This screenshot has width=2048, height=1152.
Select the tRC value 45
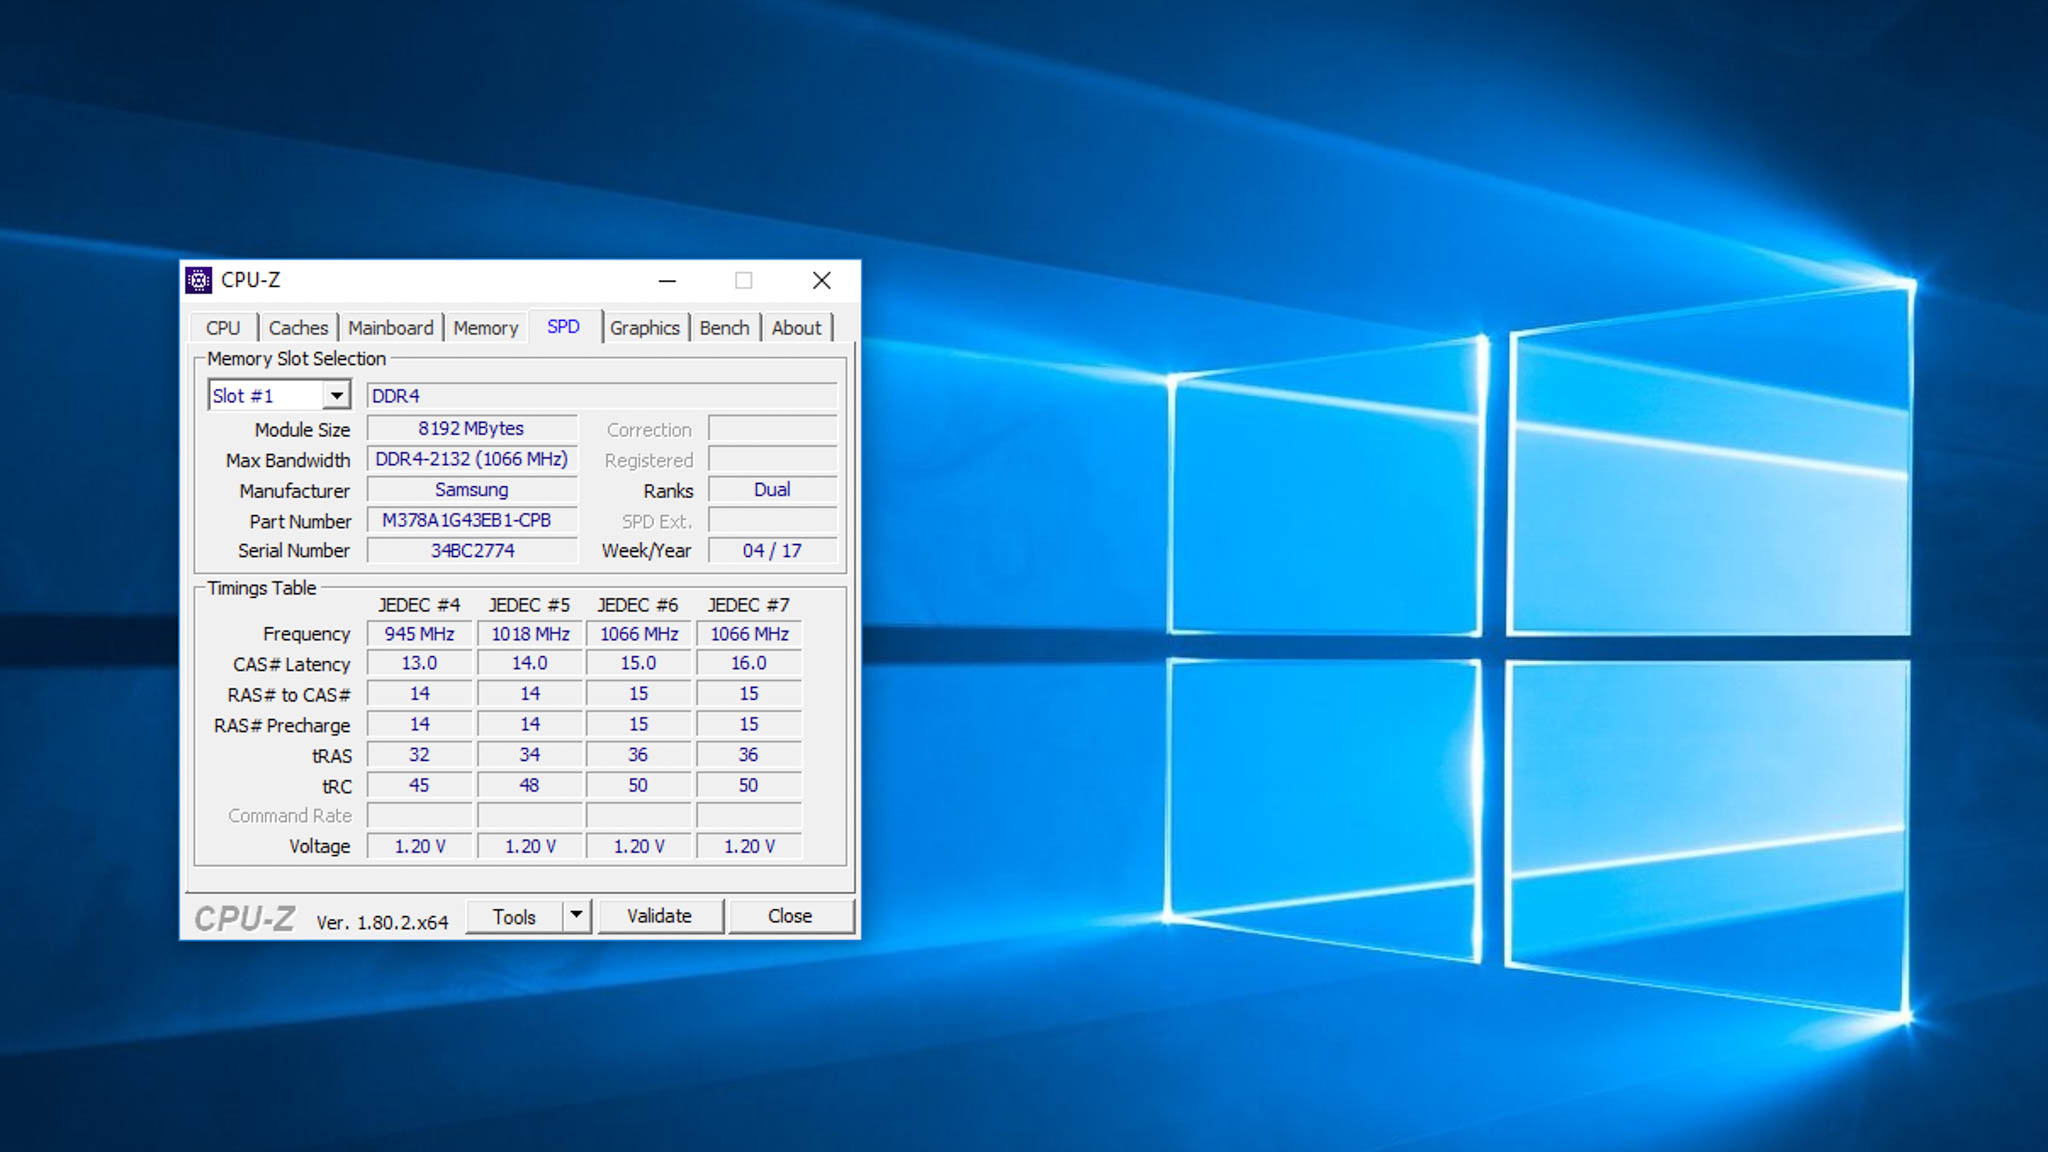[x=419, y=785]
